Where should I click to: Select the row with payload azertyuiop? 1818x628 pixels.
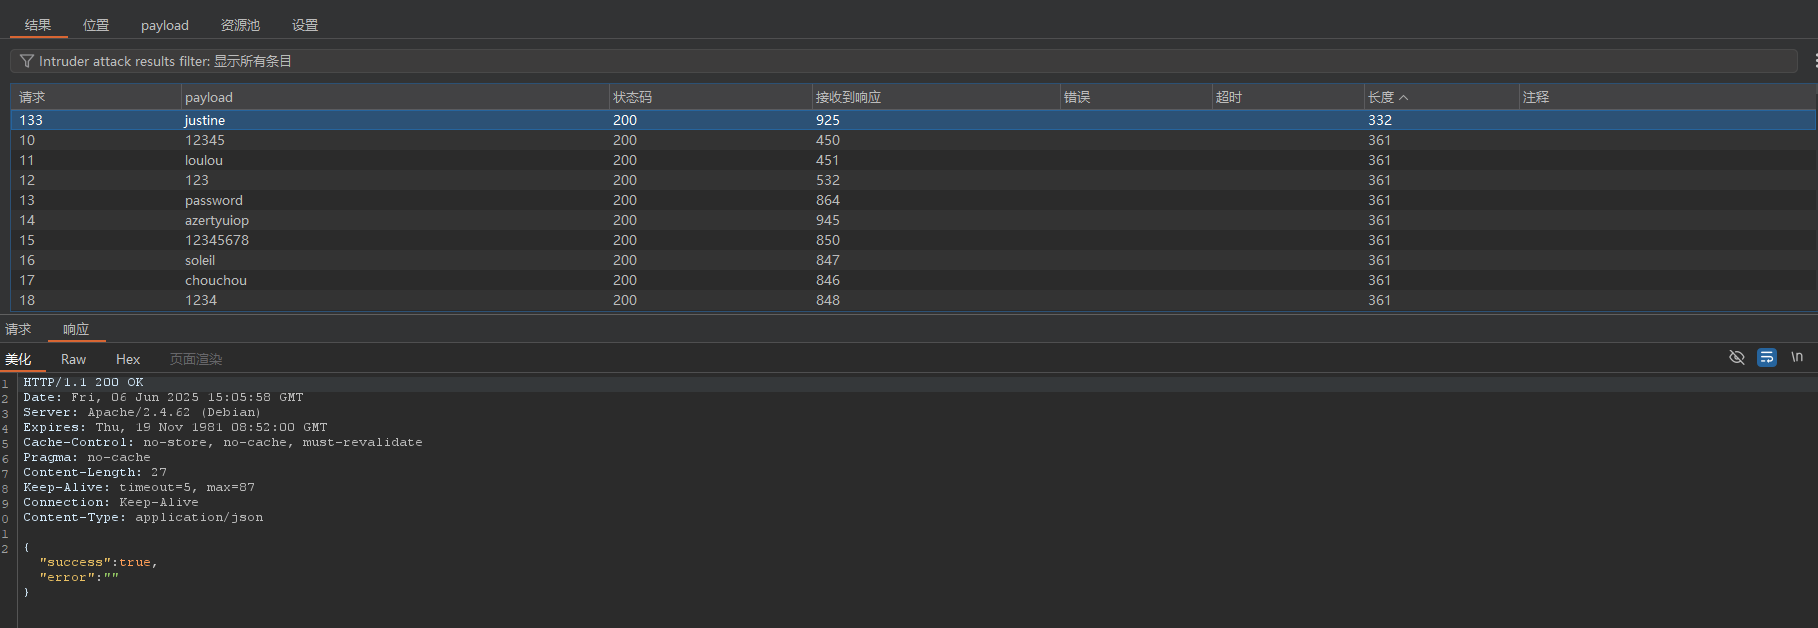(x=217, y=220)
